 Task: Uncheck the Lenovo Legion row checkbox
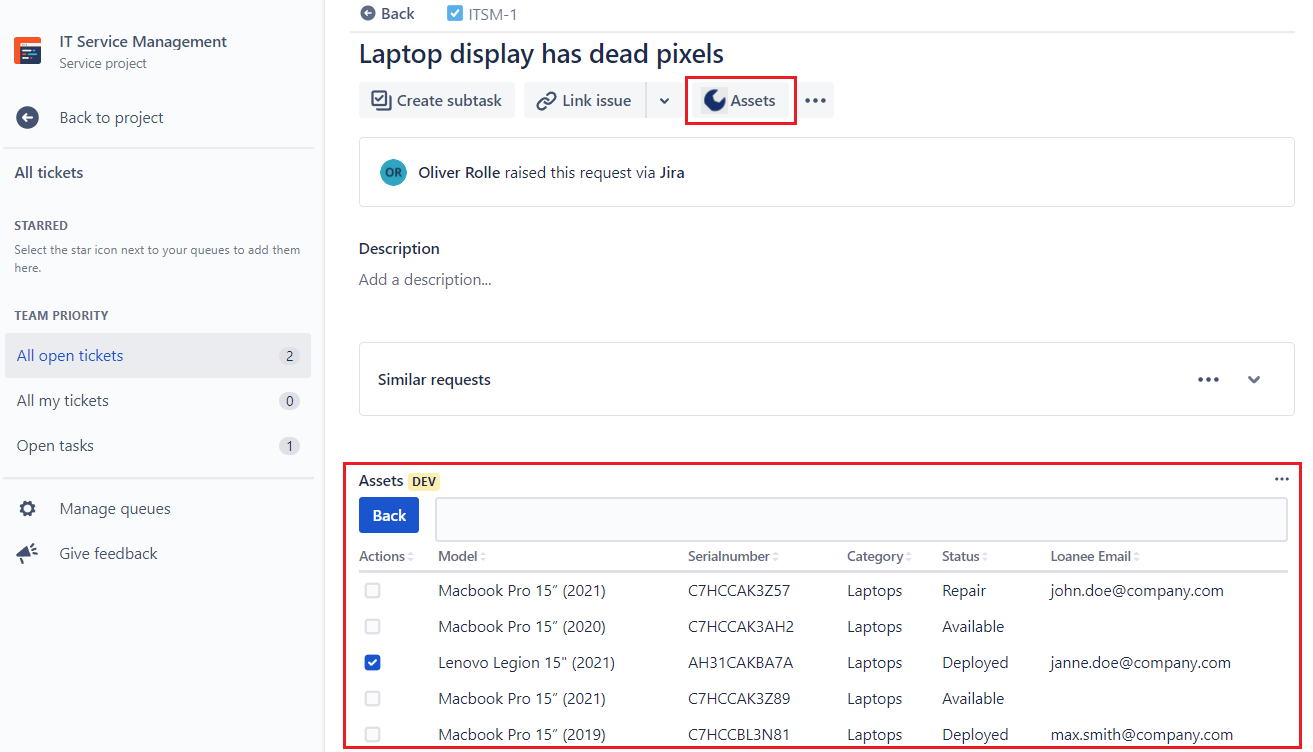pyautogui.click(x=372, y=663)
